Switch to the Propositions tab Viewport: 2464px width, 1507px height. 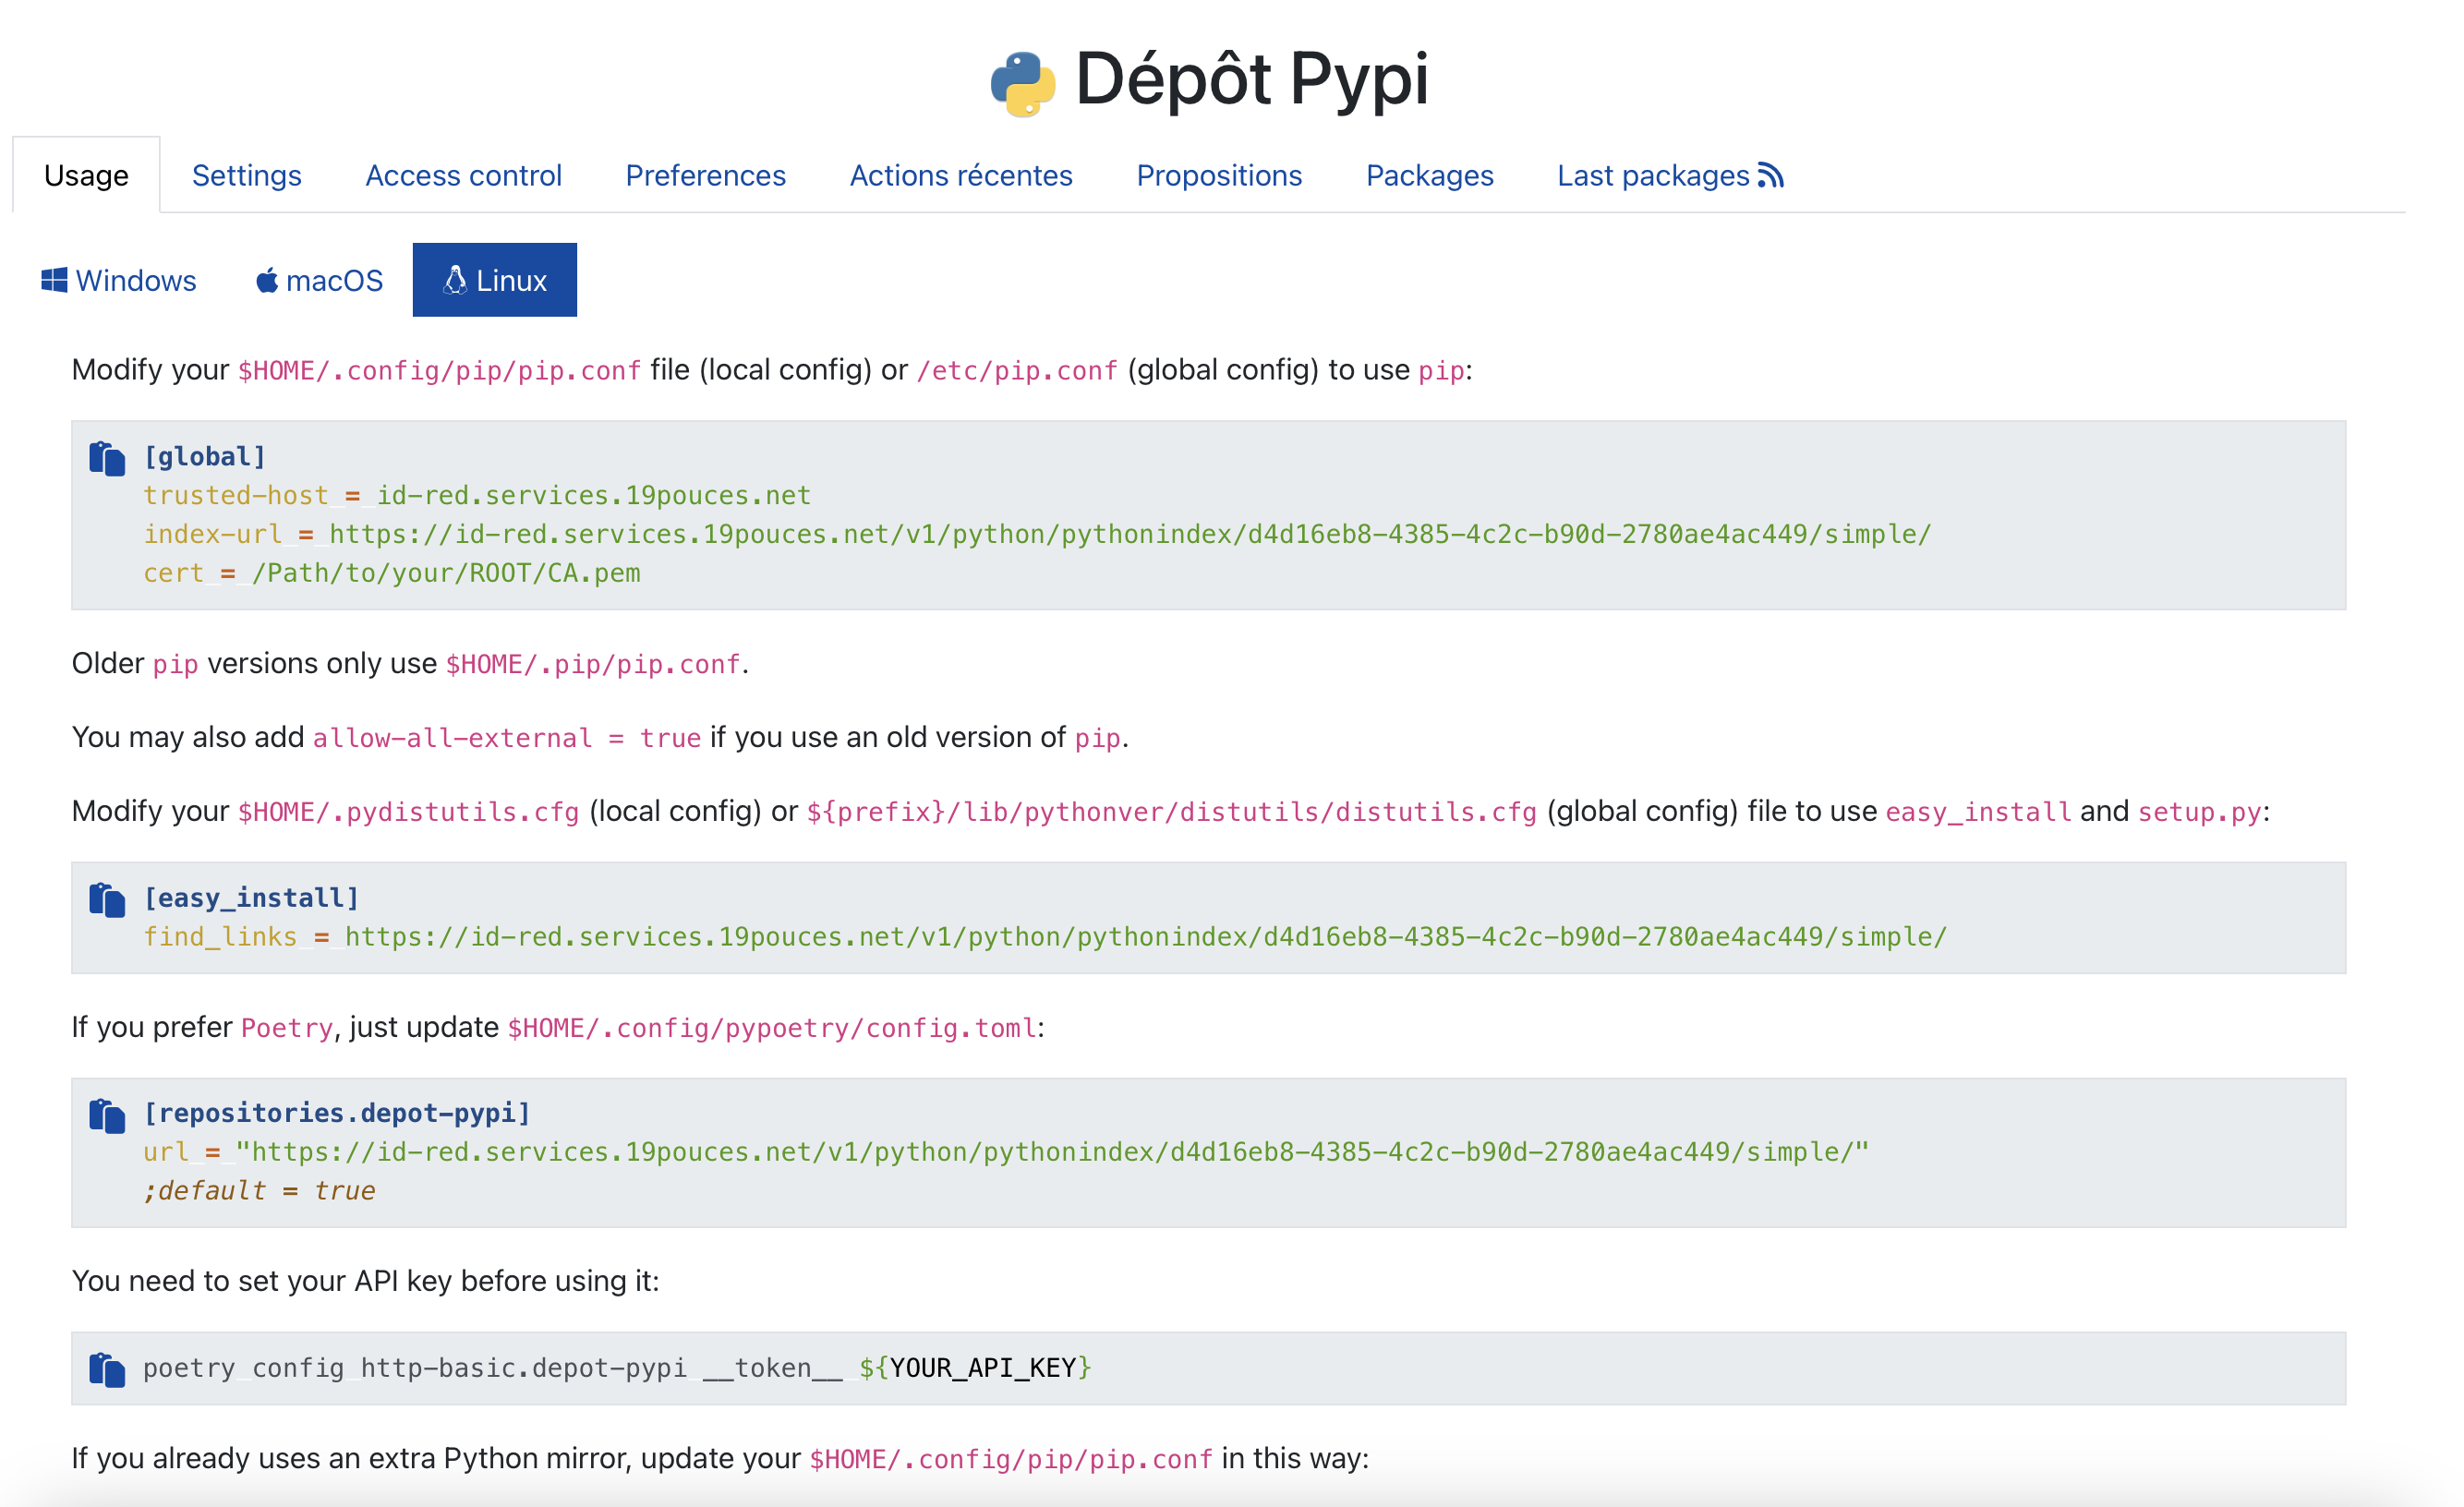click(1219, 175)
